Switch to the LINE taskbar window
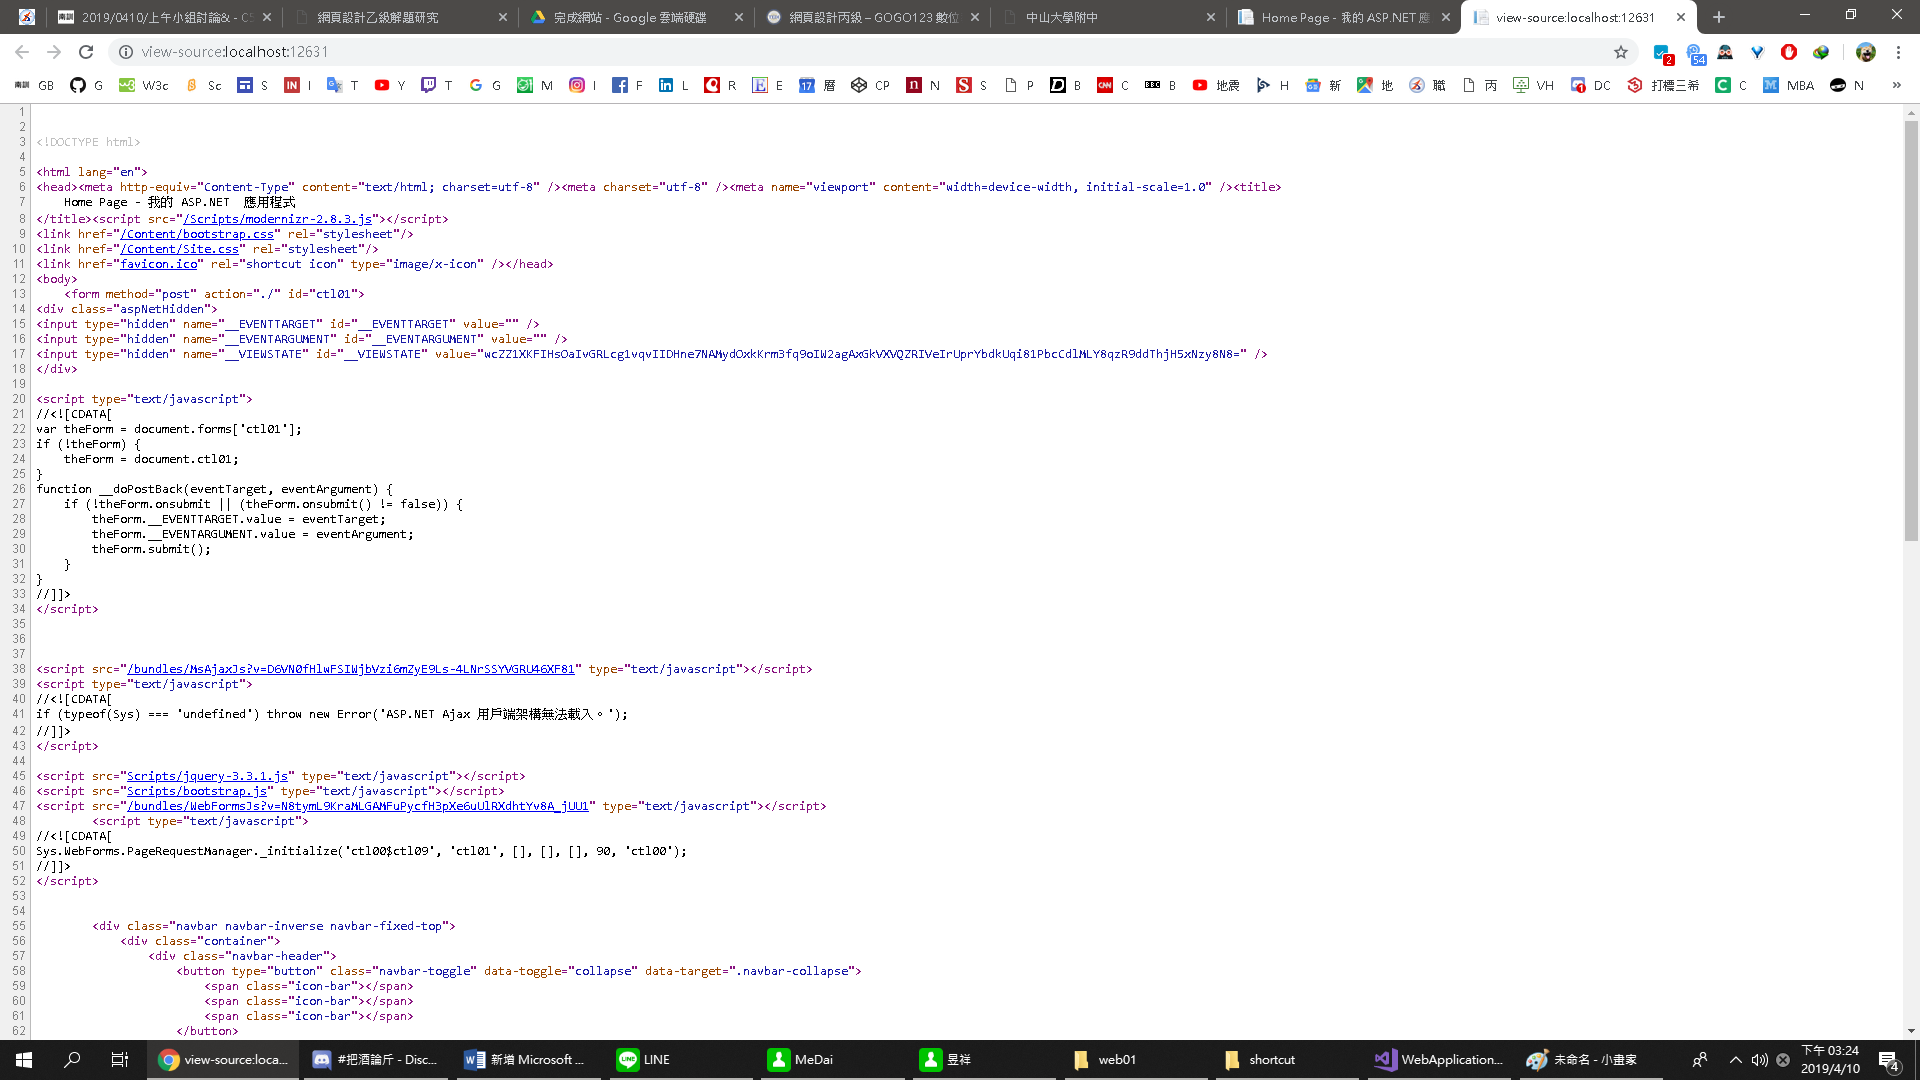This screenshot has height=1080, width=1920. (x=680, y=1060)
